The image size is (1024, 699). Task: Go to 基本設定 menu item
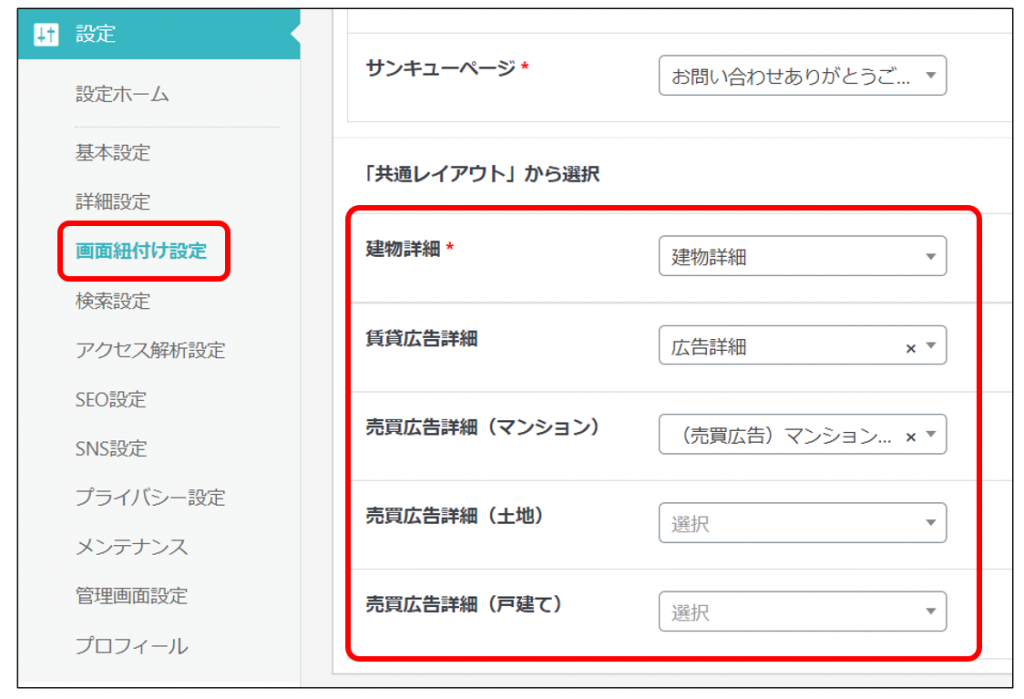[x=113, y=153]
